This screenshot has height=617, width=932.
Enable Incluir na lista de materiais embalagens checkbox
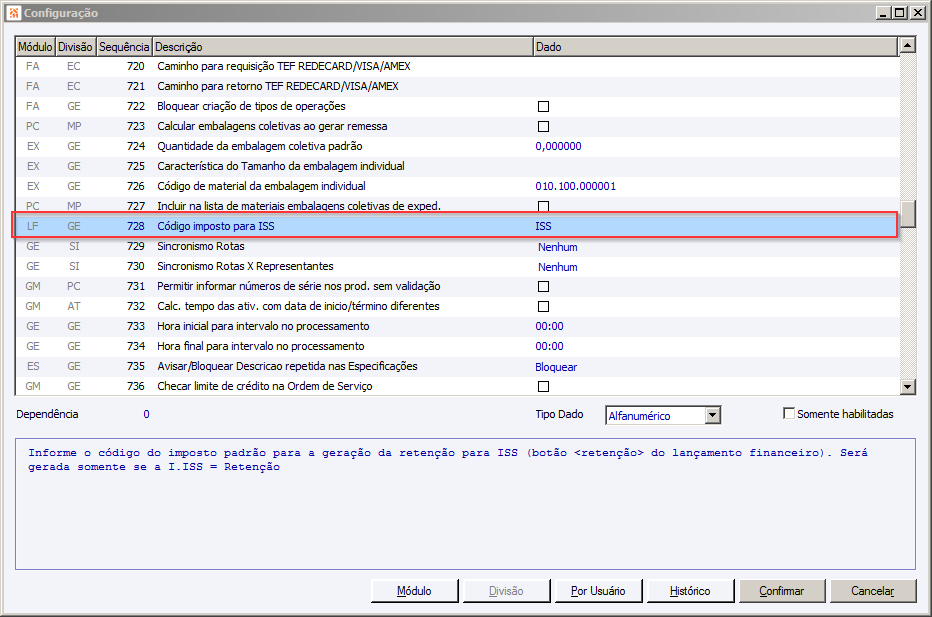[x=543, y=206]
